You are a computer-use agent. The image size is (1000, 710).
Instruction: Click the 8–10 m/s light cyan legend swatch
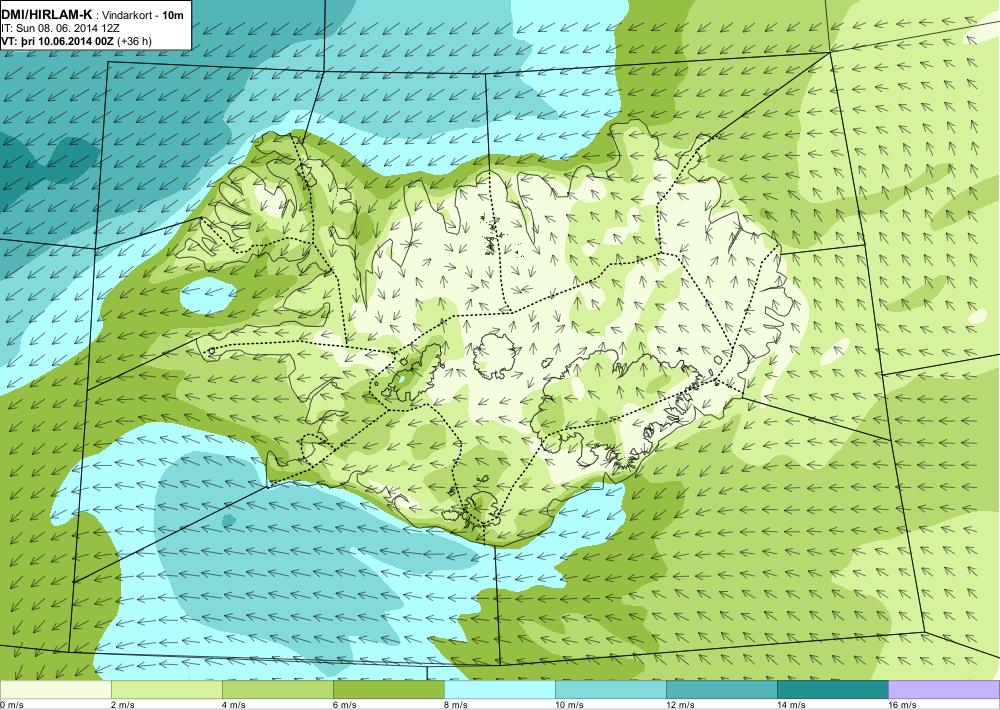(499, 690)
